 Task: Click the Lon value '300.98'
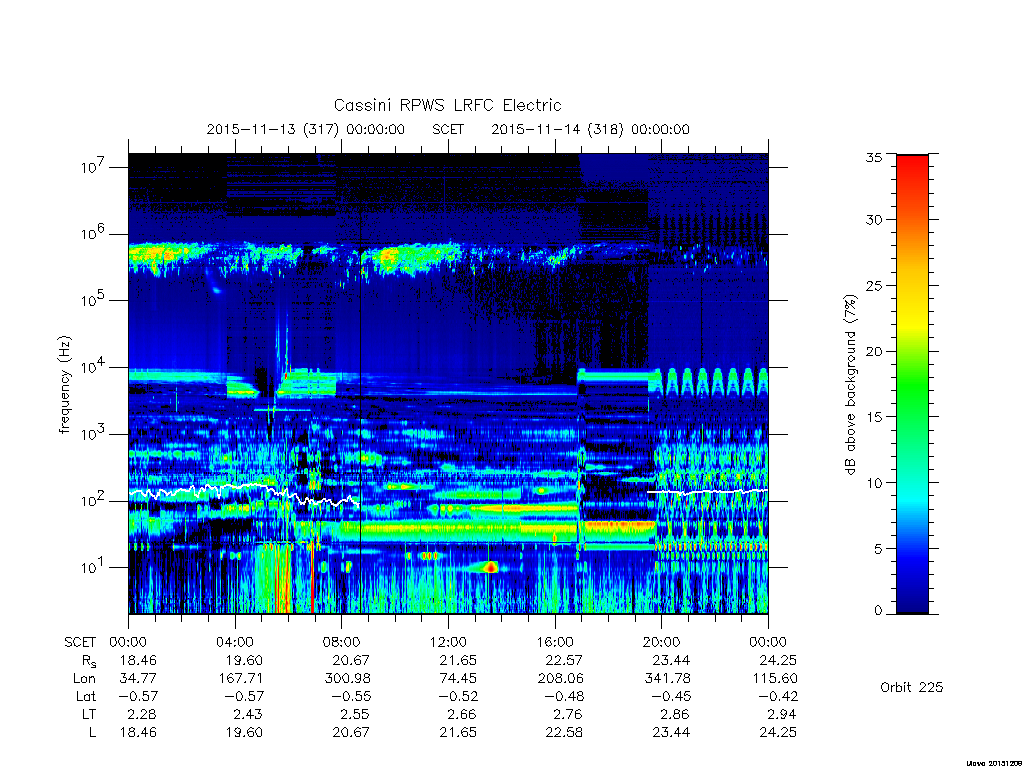pos(347,679)
